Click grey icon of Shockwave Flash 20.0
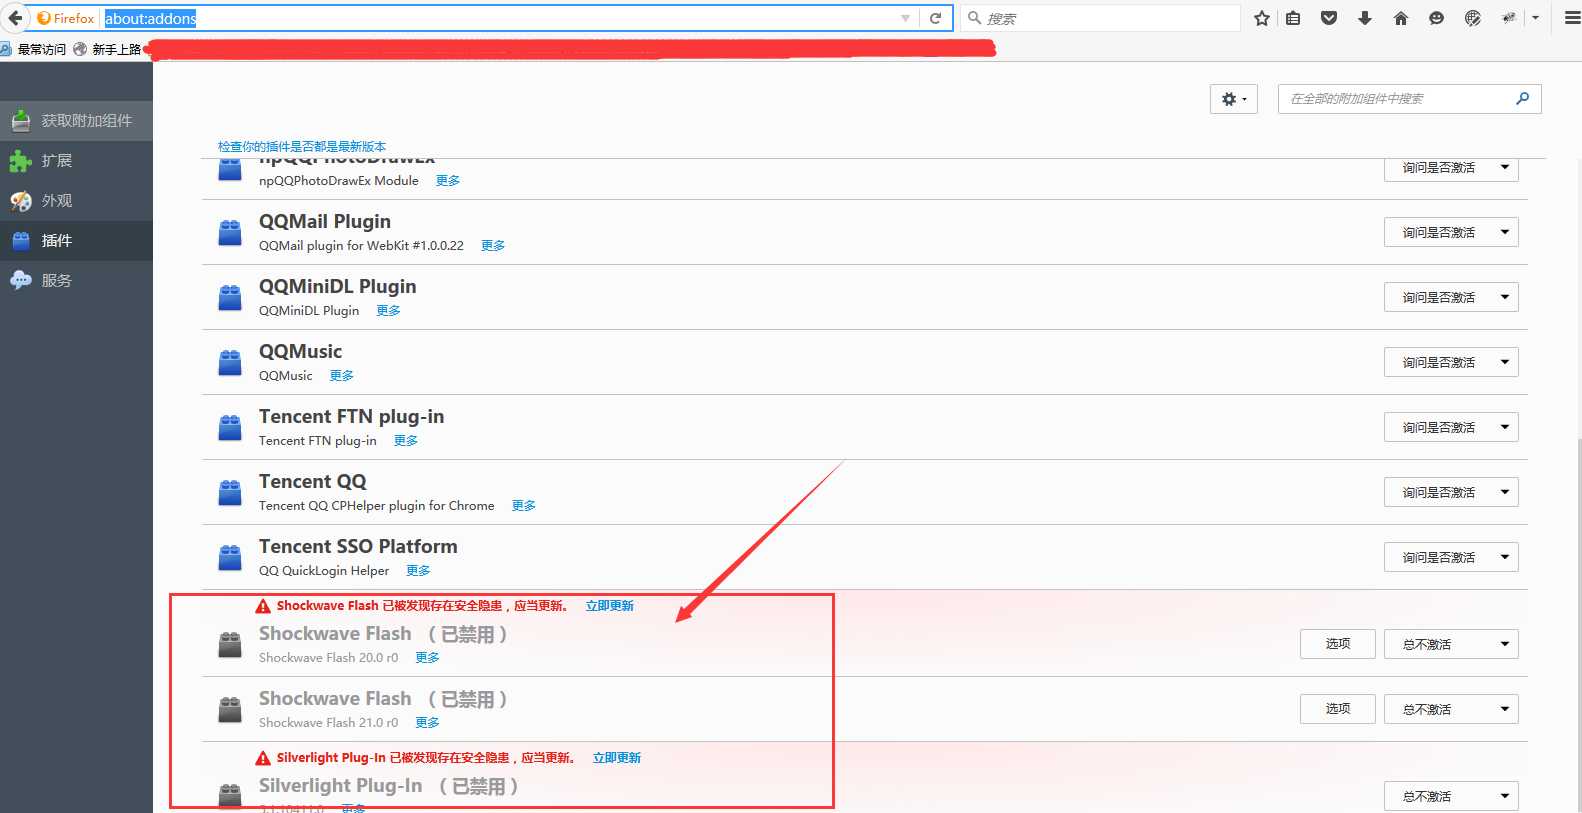 [230, 645]
